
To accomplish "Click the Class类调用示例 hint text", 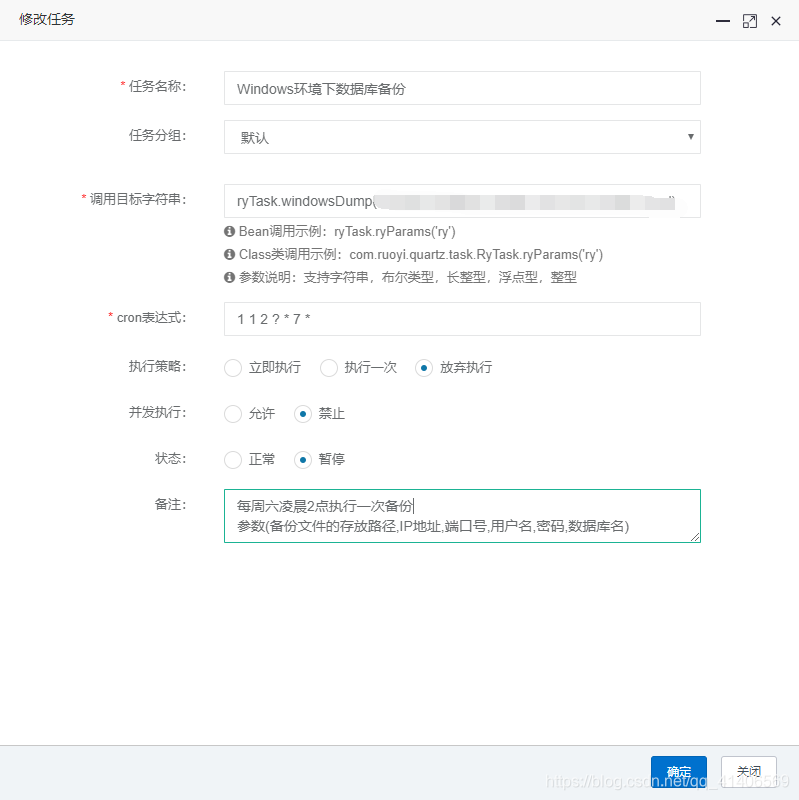I will [x=421, y=254].
